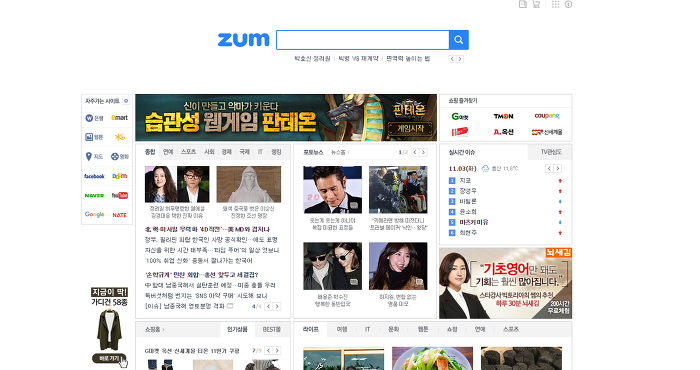The width and height of the screenshot is (700, 370).
Task: Open the 쇼핑홈 link
Action: point(154,329)
